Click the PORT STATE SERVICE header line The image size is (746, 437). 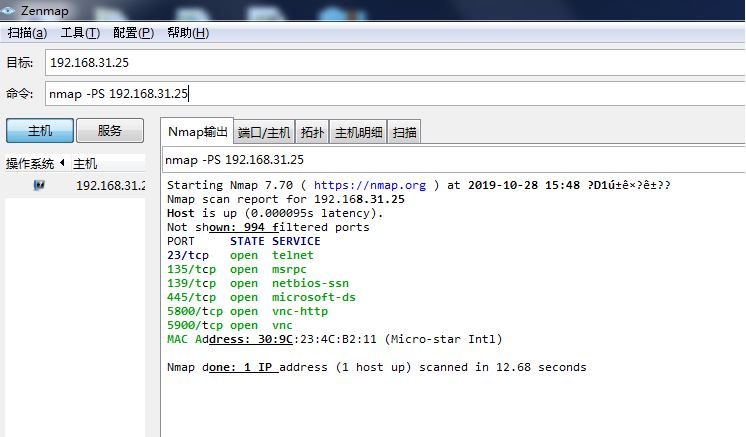click(244, 241)
